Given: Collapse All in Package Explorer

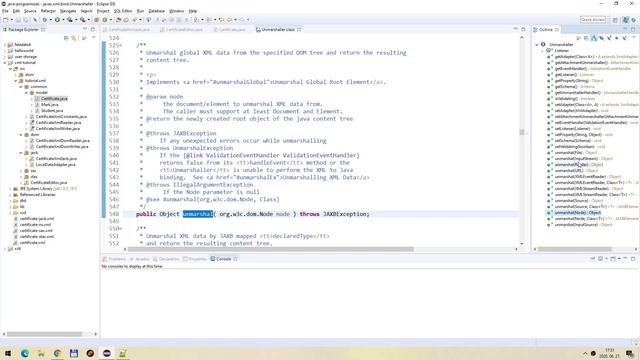Looking at the screenshot, I should (66, 38).
